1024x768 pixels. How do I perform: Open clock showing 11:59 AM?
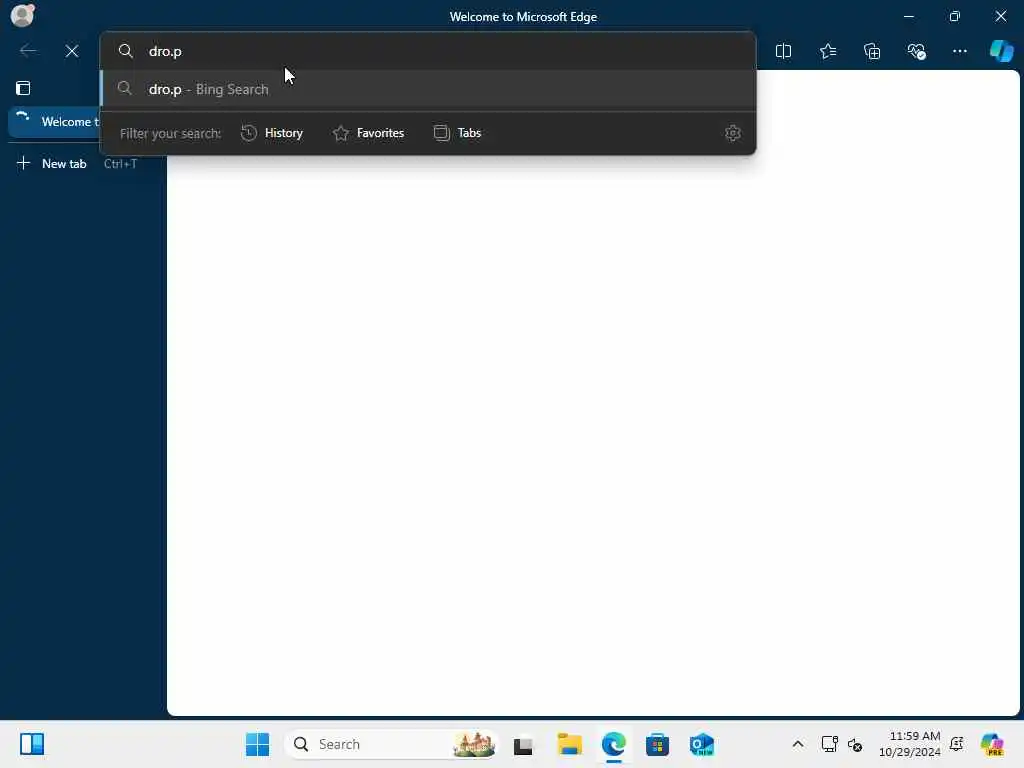(x=910, y=744)
